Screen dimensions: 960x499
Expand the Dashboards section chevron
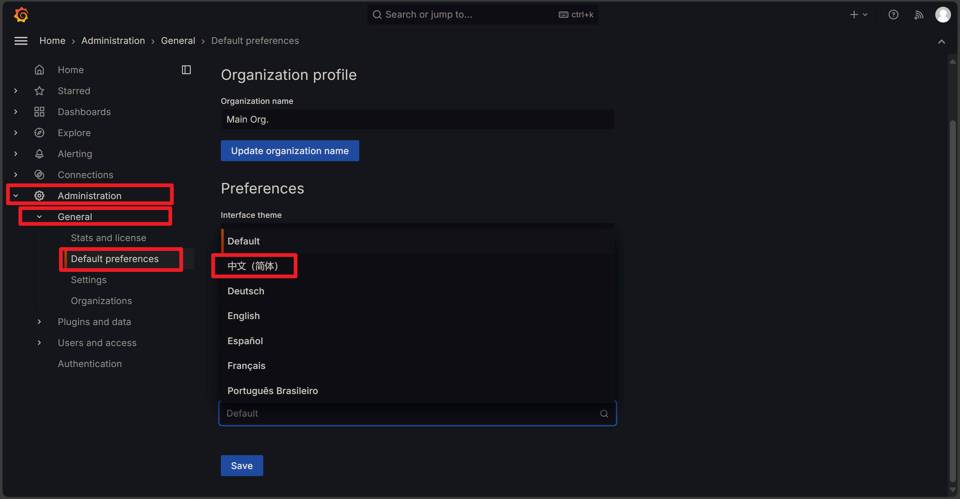click(x=15, y=112)
